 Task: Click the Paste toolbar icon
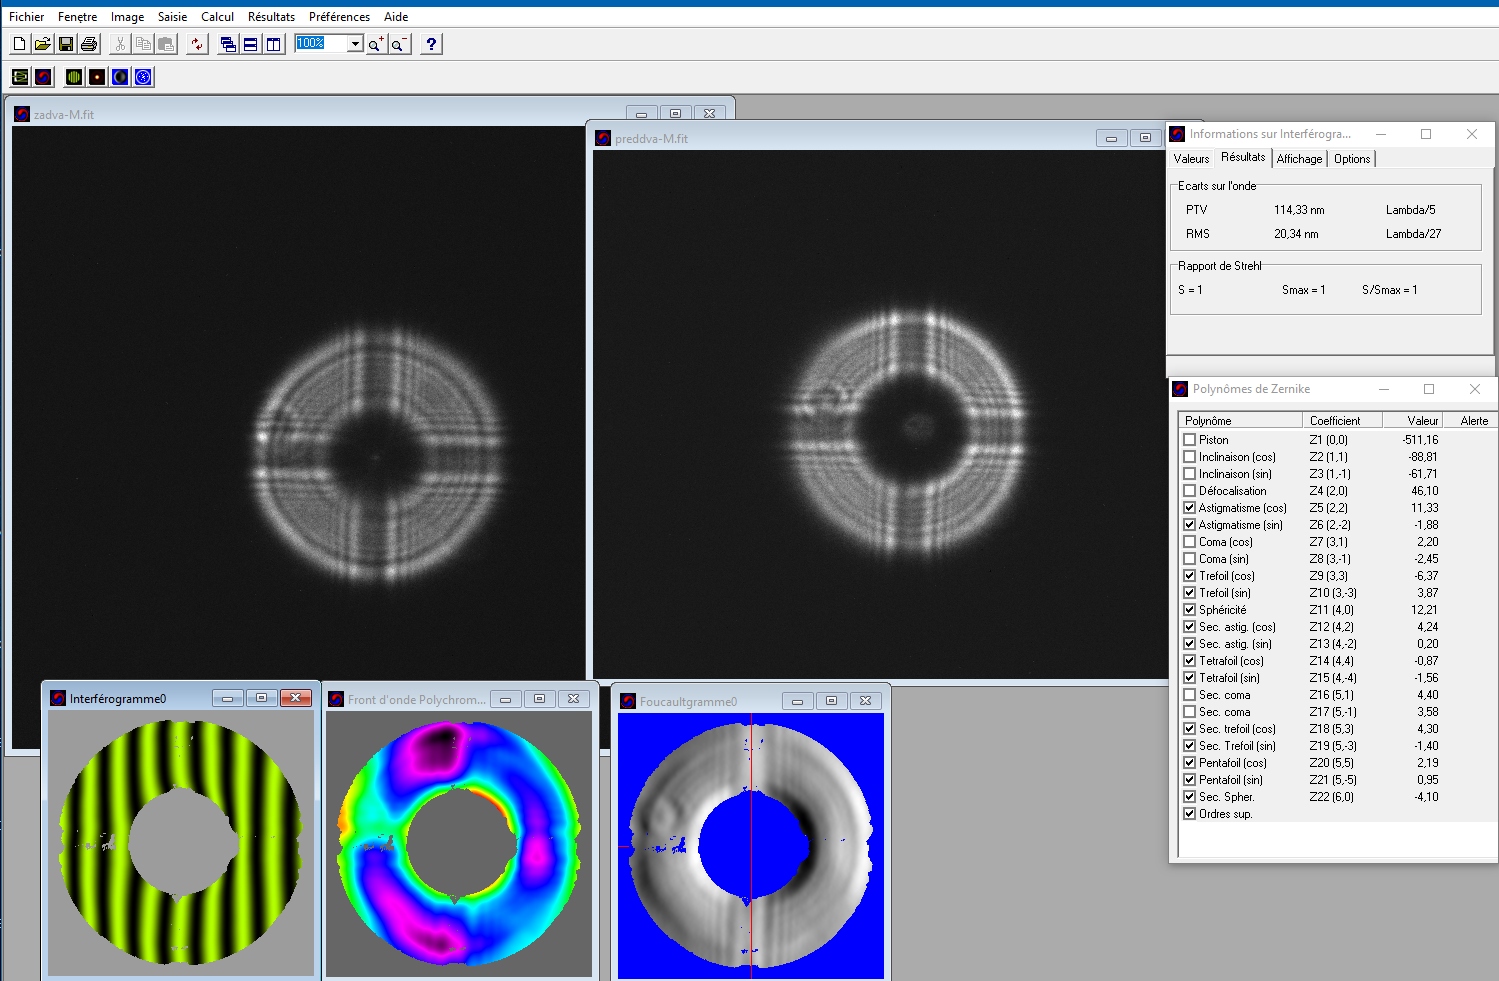click(166, 44)
